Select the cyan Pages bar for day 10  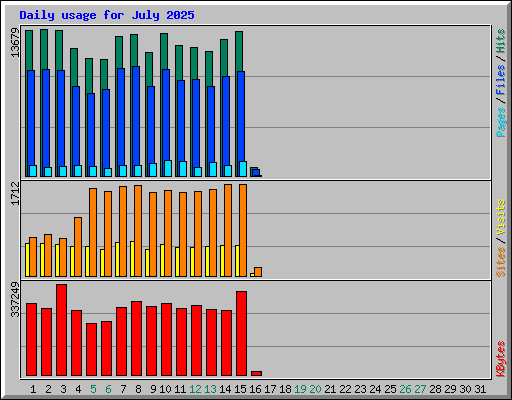[168, 168]
